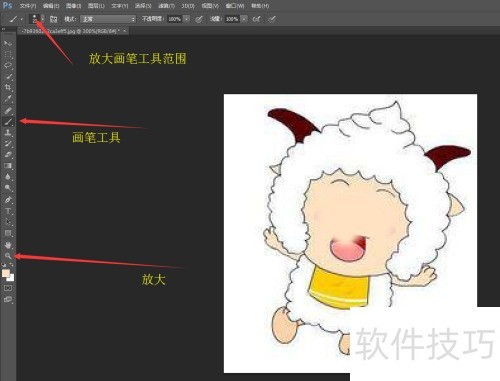Collapse the toolbox with double-arrow
Screen dimensions: 500x381
coord(4,29)
